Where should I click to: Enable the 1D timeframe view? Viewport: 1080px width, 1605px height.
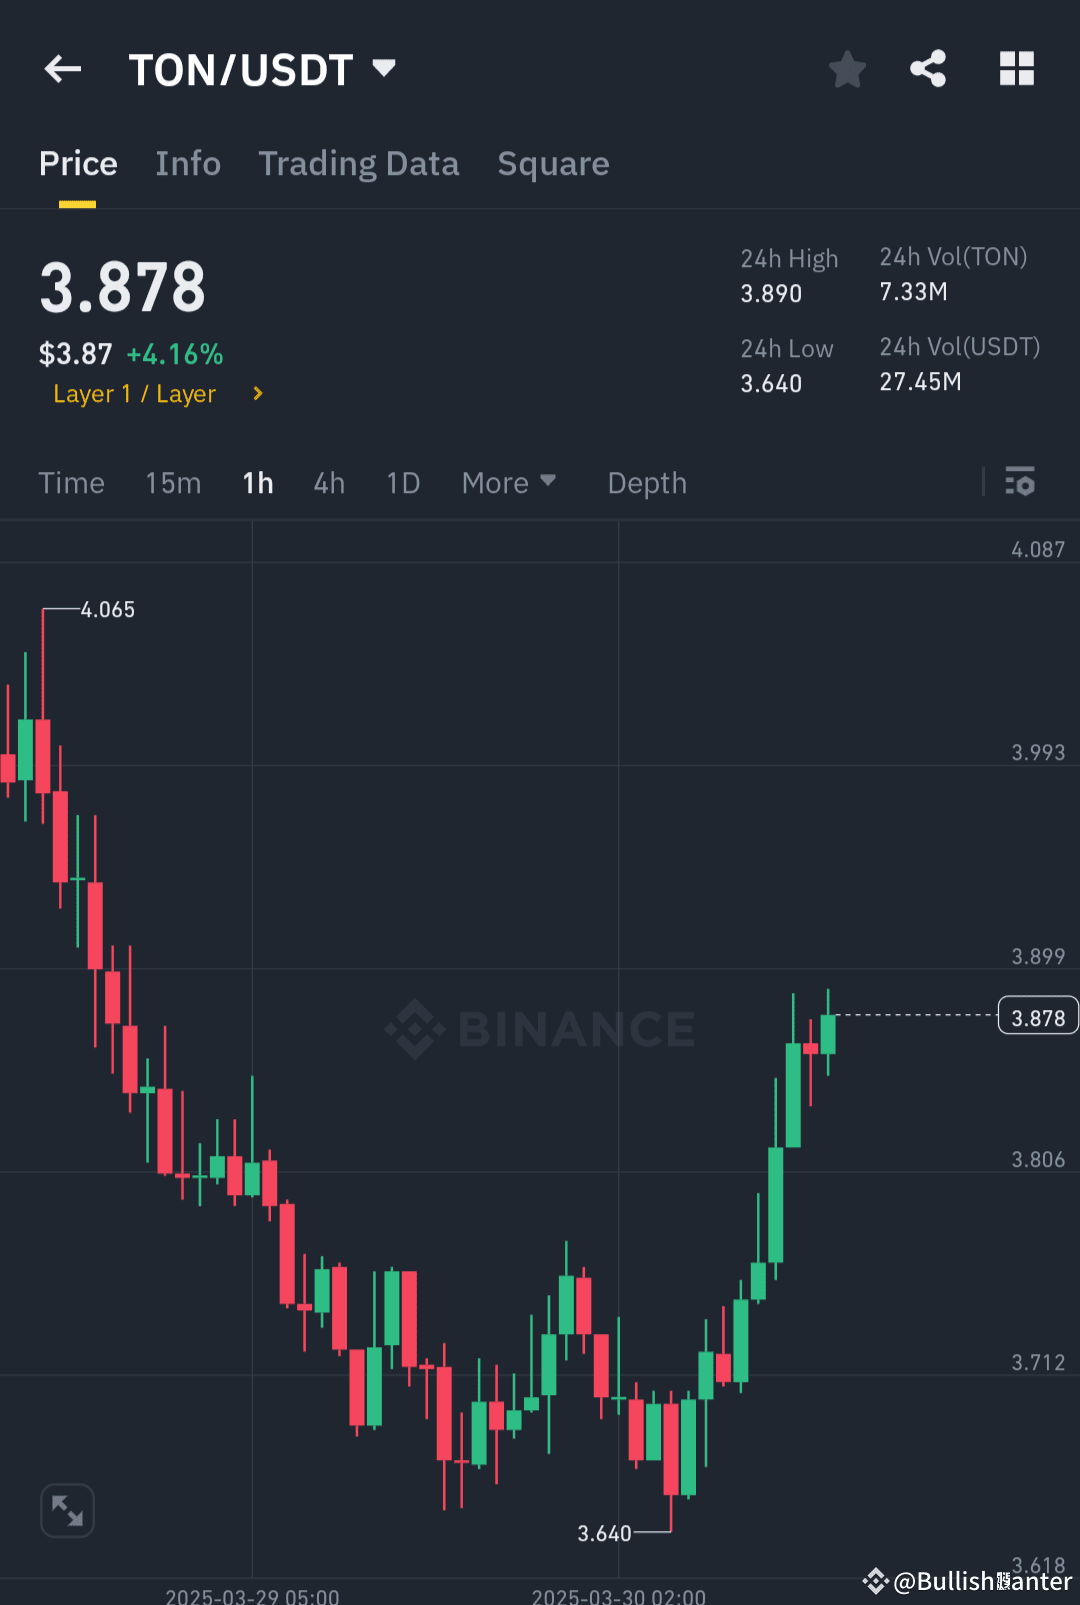pyautogui.click(x=403, y=482)
